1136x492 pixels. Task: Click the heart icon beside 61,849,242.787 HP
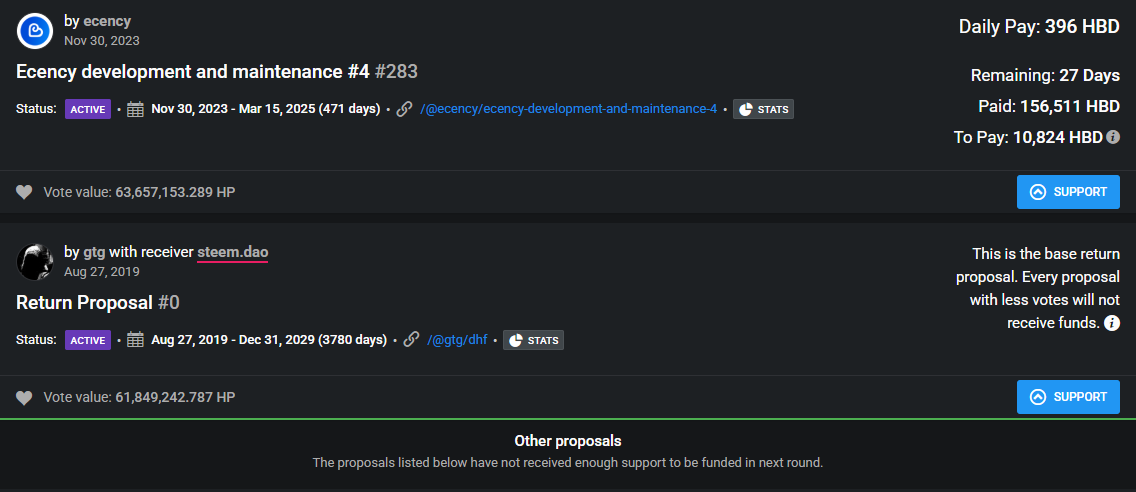(x=25, y=397)
